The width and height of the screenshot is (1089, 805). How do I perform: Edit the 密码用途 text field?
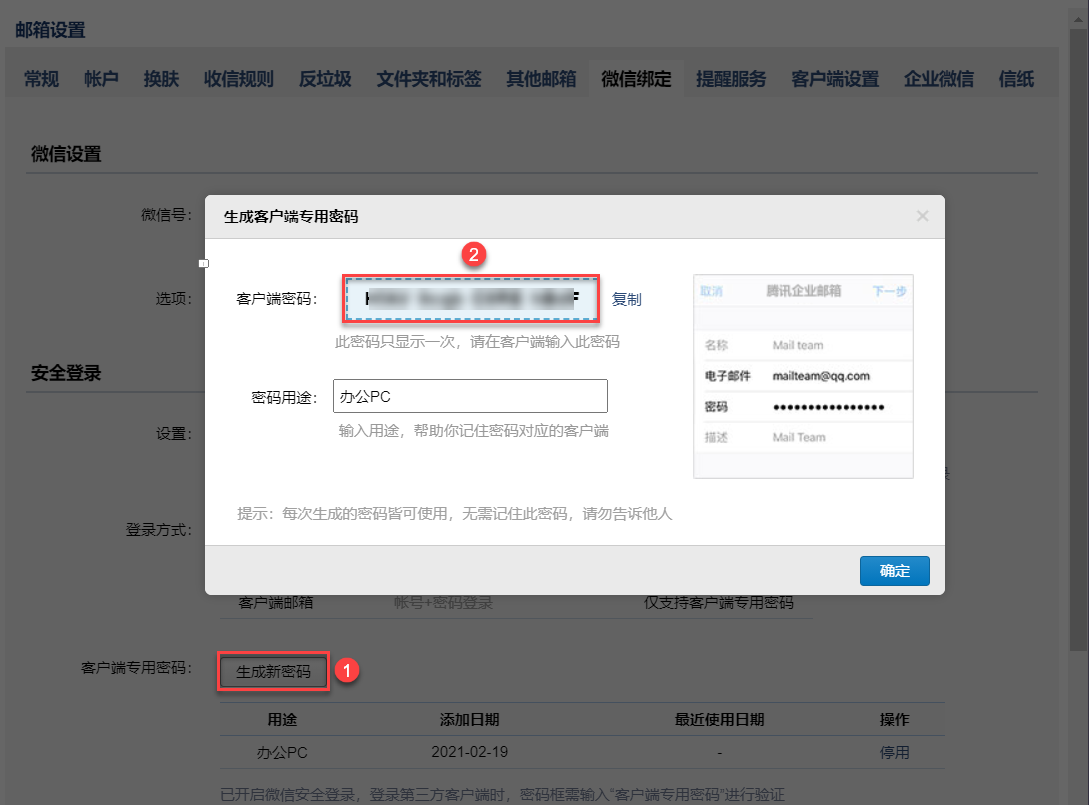[x=470, y=396]
